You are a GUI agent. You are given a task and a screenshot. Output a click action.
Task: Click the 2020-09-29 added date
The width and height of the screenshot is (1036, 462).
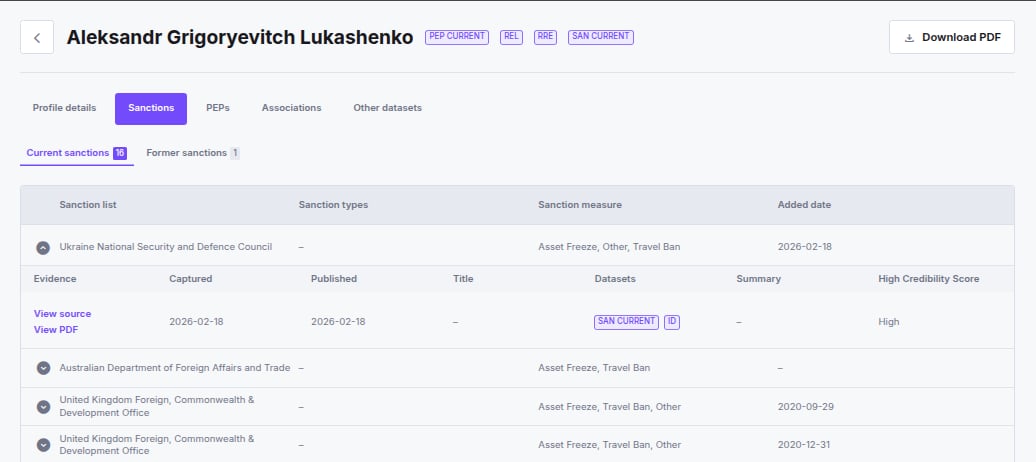pyautogui.click(x=805, y=407)
